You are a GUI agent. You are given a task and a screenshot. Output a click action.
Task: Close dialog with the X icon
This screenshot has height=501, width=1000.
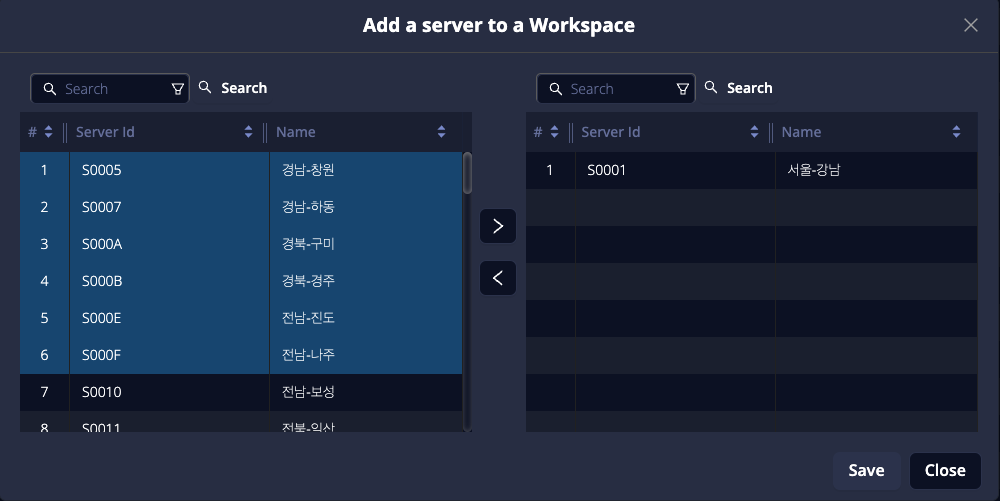coord(970,25)
